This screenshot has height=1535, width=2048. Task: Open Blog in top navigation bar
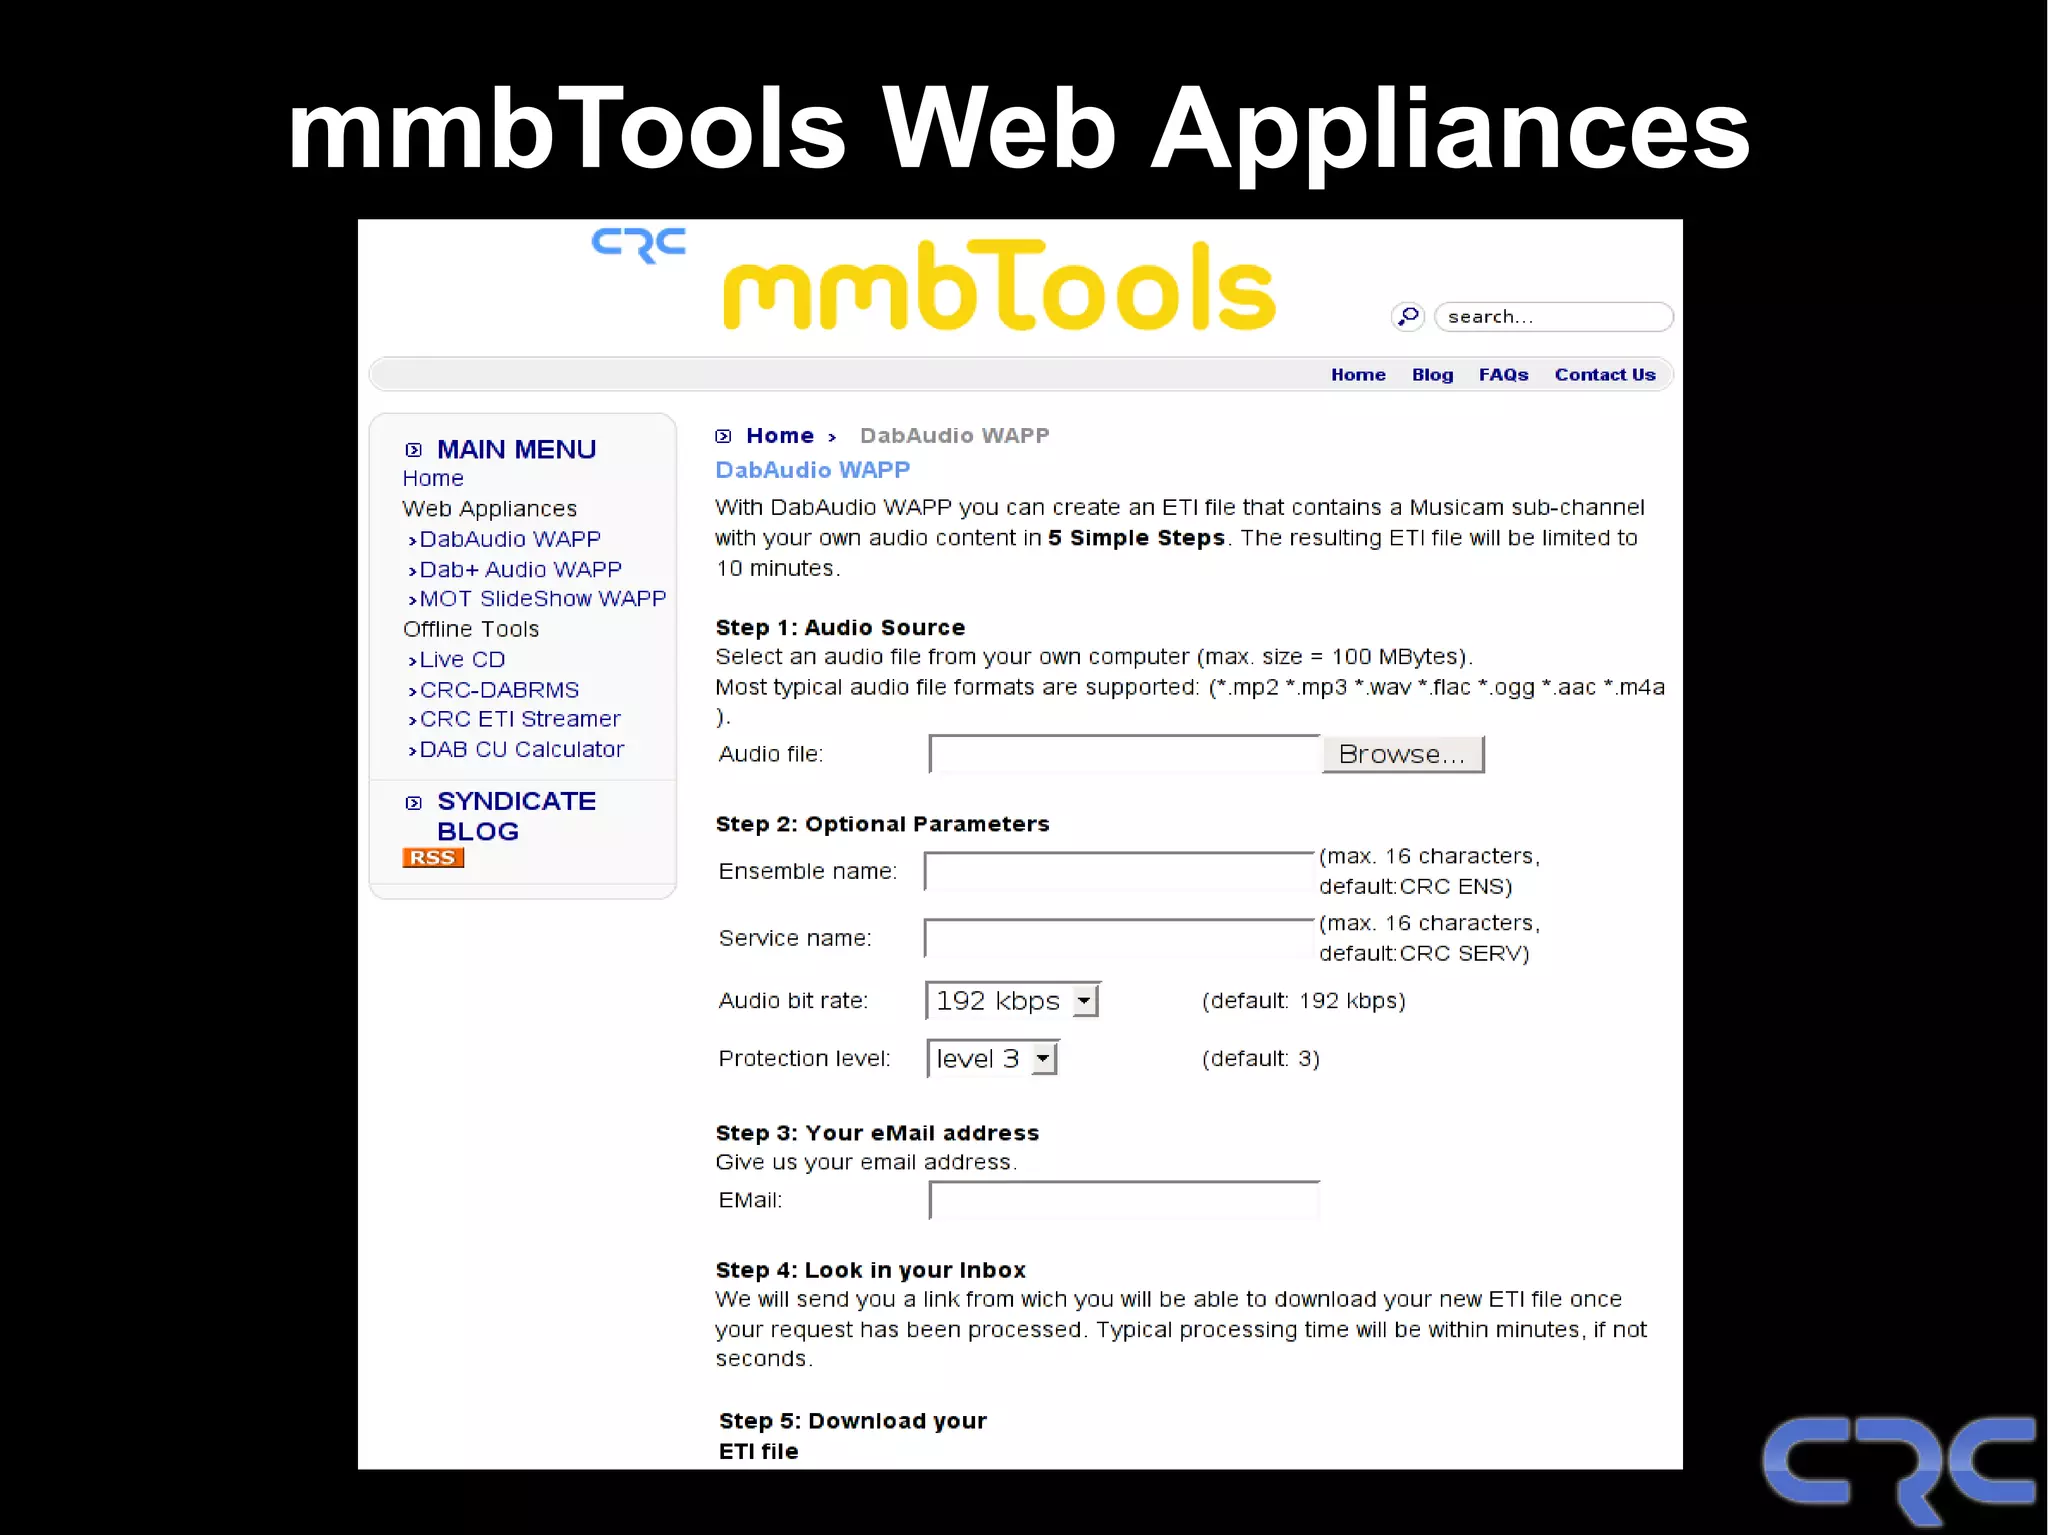coord(1432,375)
